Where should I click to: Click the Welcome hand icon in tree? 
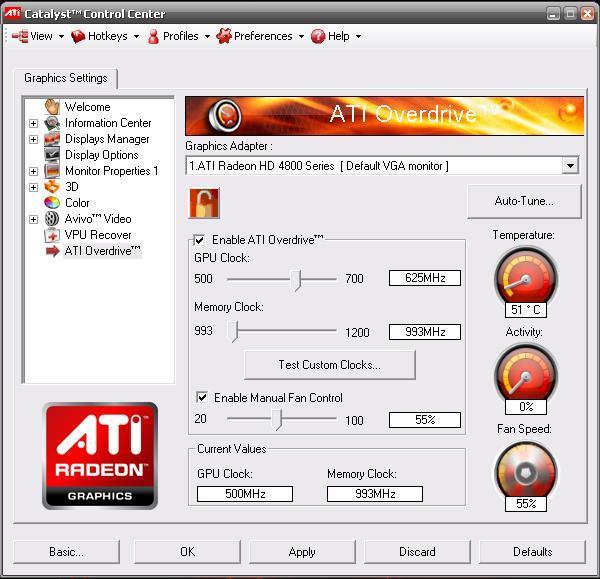pyautogui.click(x=52, y=107)
